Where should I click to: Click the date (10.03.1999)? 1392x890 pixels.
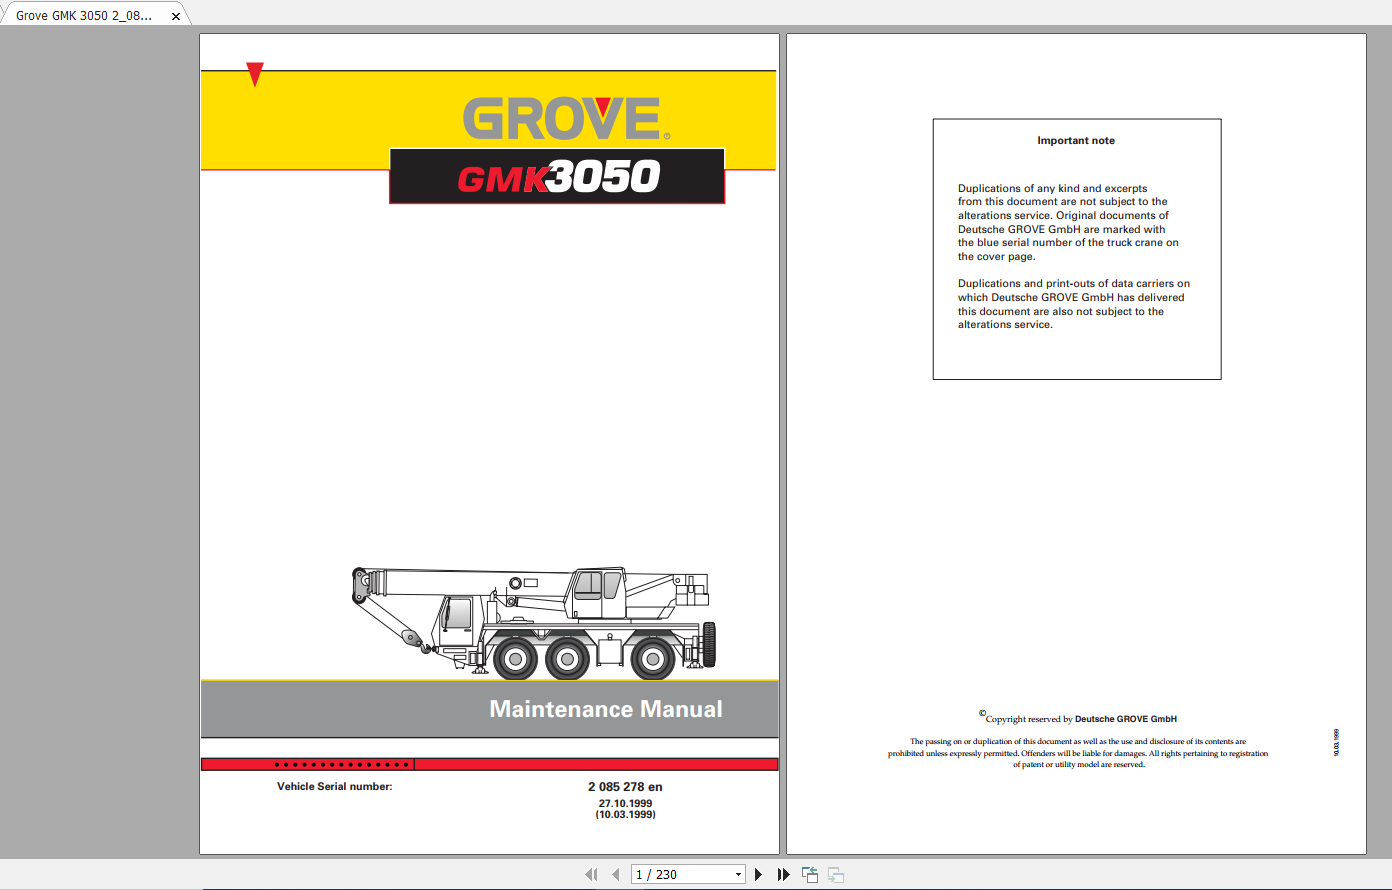pyautogui.click(x=625, y=814)
